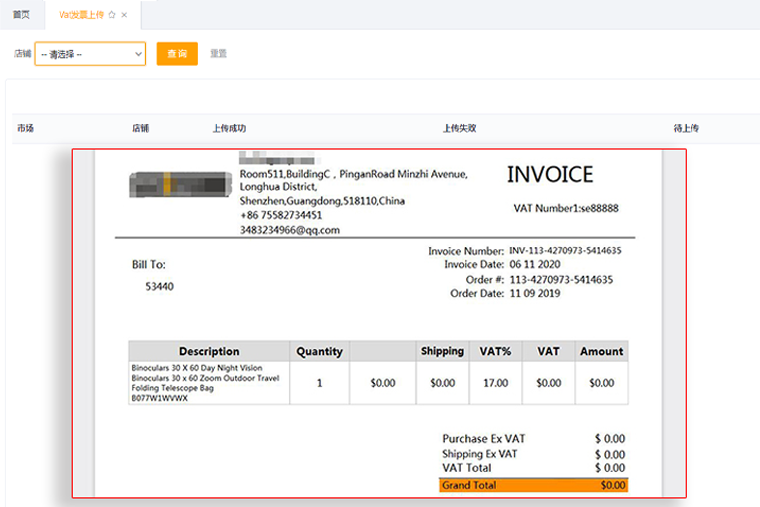The image size is (760, 507).
Task: Close the Vat发票上传 tab
Action: click(124, 15)
